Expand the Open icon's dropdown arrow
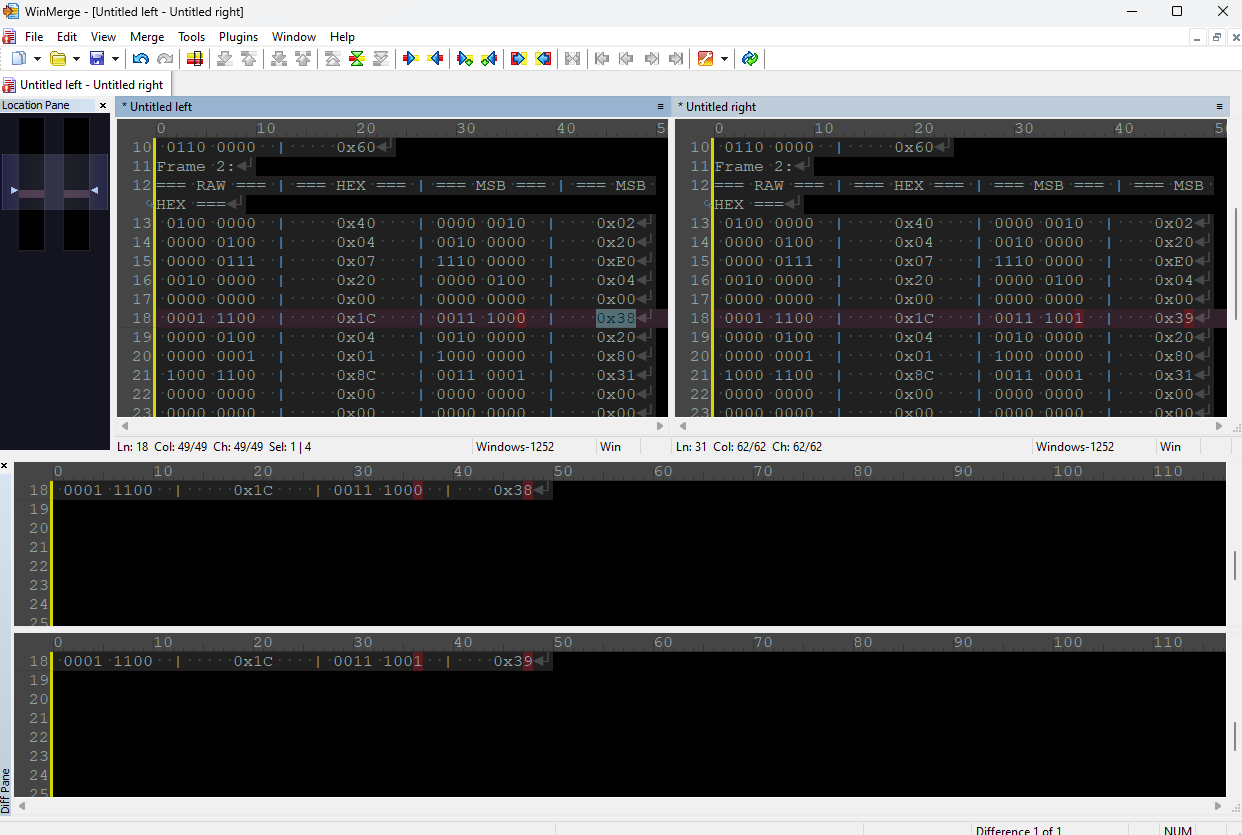This screenshot has width=1242, height=835. tap(76, 59)
